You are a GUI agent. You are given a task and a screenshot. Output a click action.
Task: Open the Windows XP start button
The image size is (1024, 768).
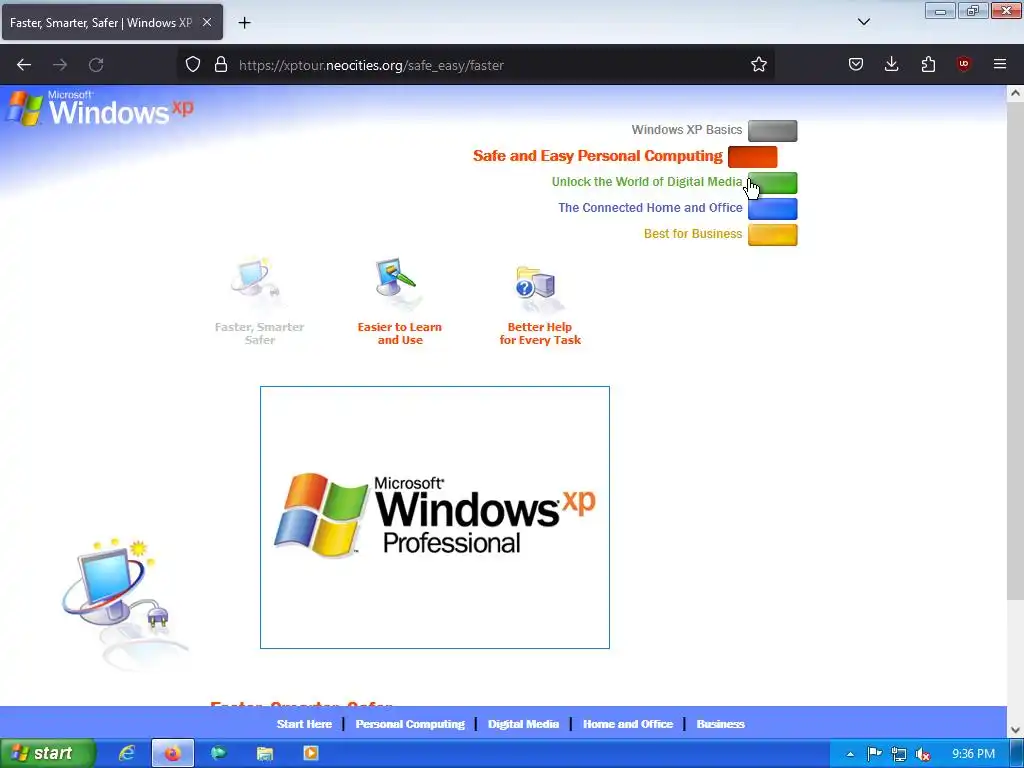coord(47,753)
